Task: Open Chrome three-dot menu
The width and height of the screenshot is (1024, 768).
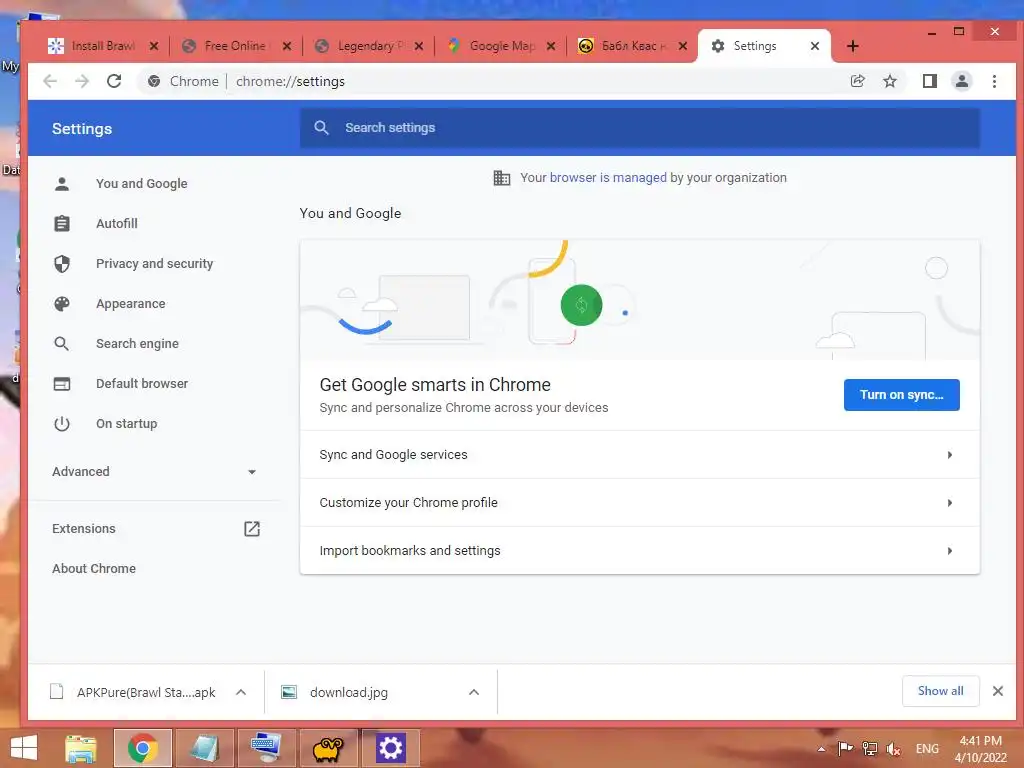Action: click(994, 81)
